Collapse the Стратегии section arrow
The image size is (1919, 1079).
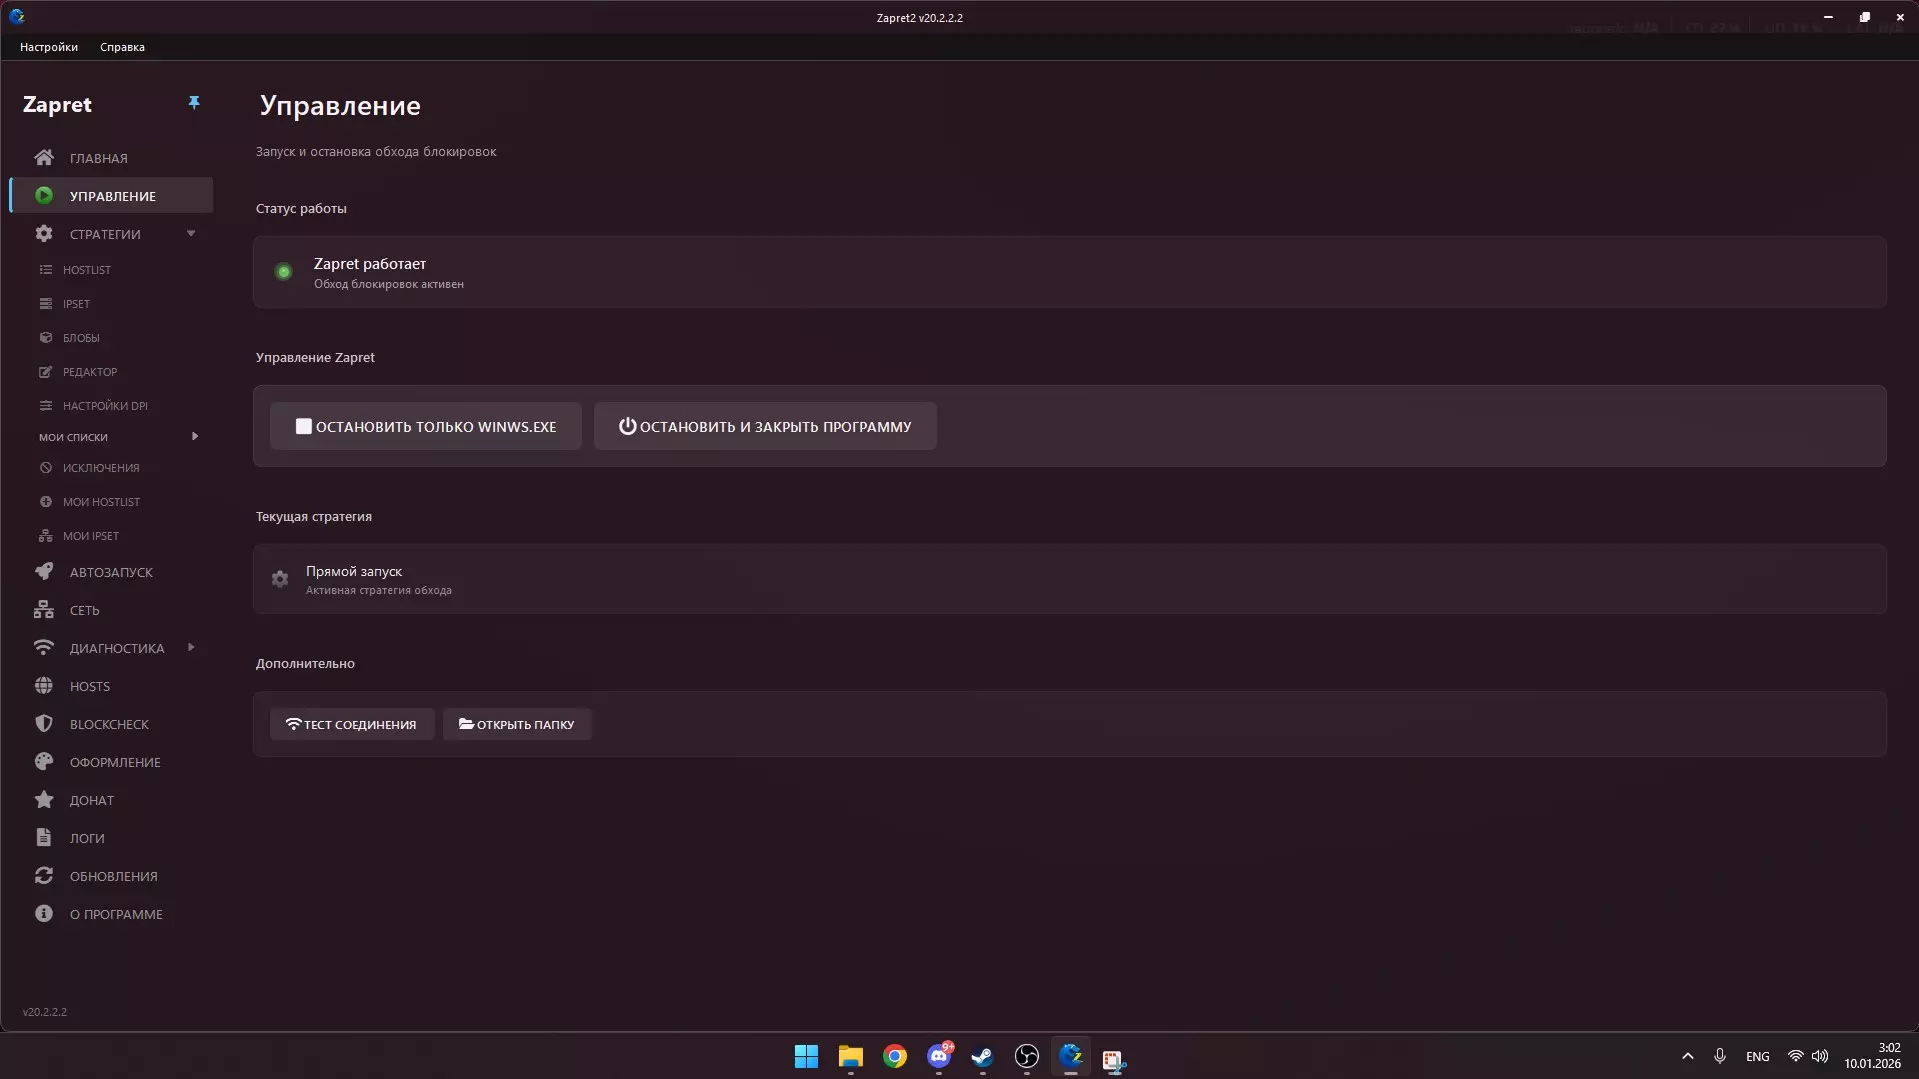coord(191,234)
